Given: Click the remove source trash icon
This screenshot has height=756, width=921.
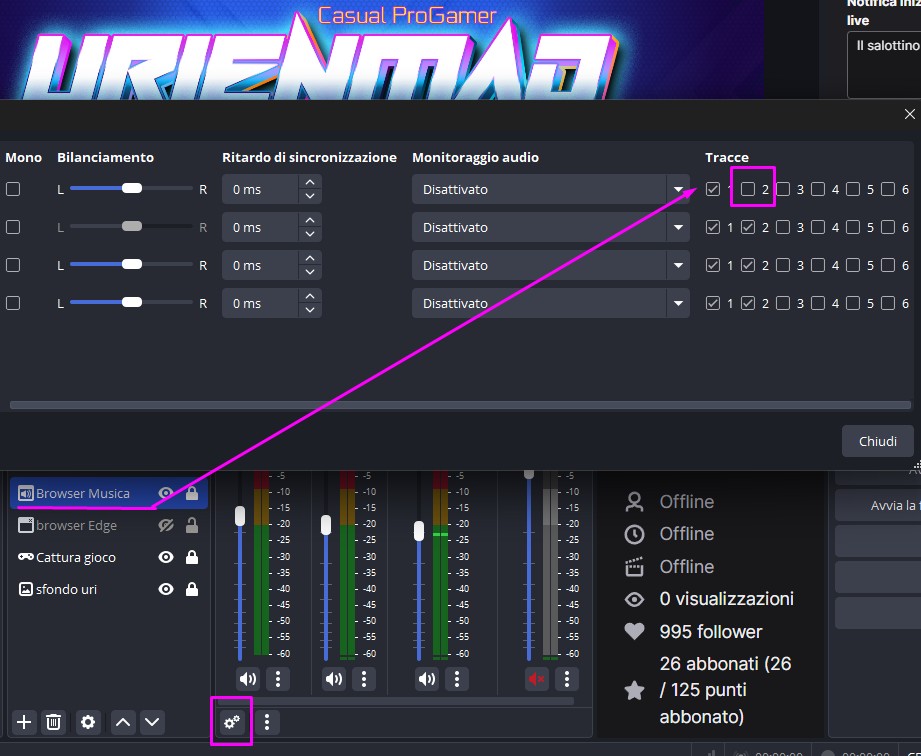Looking at the screenshot, I should click(x=54, y=722).
